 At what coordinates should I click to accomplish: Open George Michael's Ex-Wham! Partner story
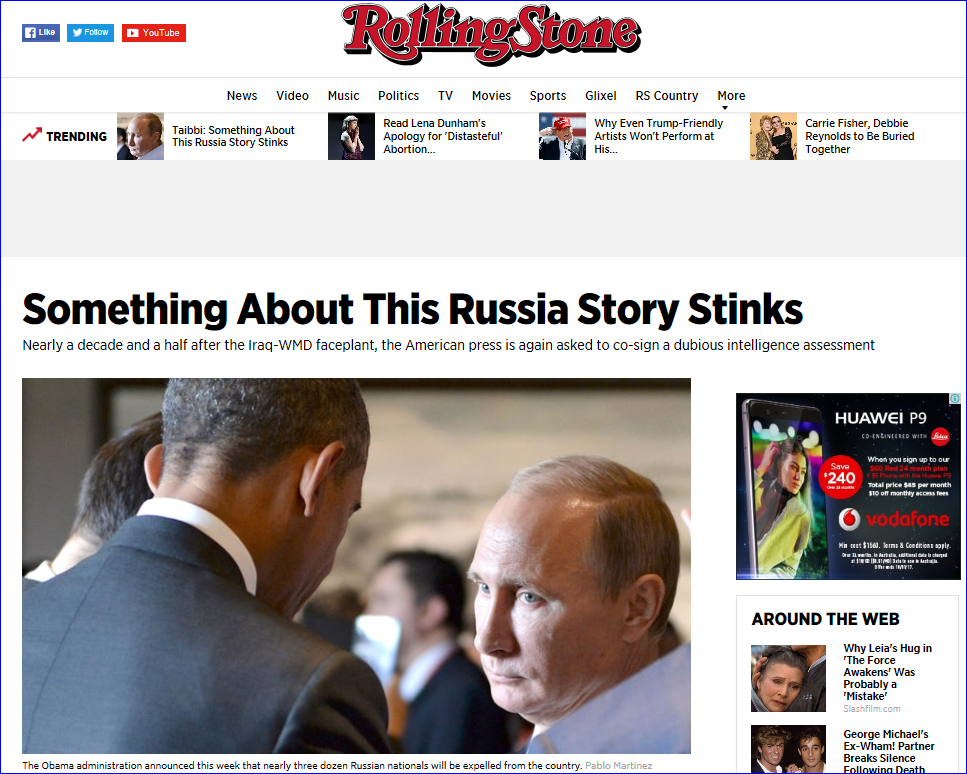click(x=889, y=751)
